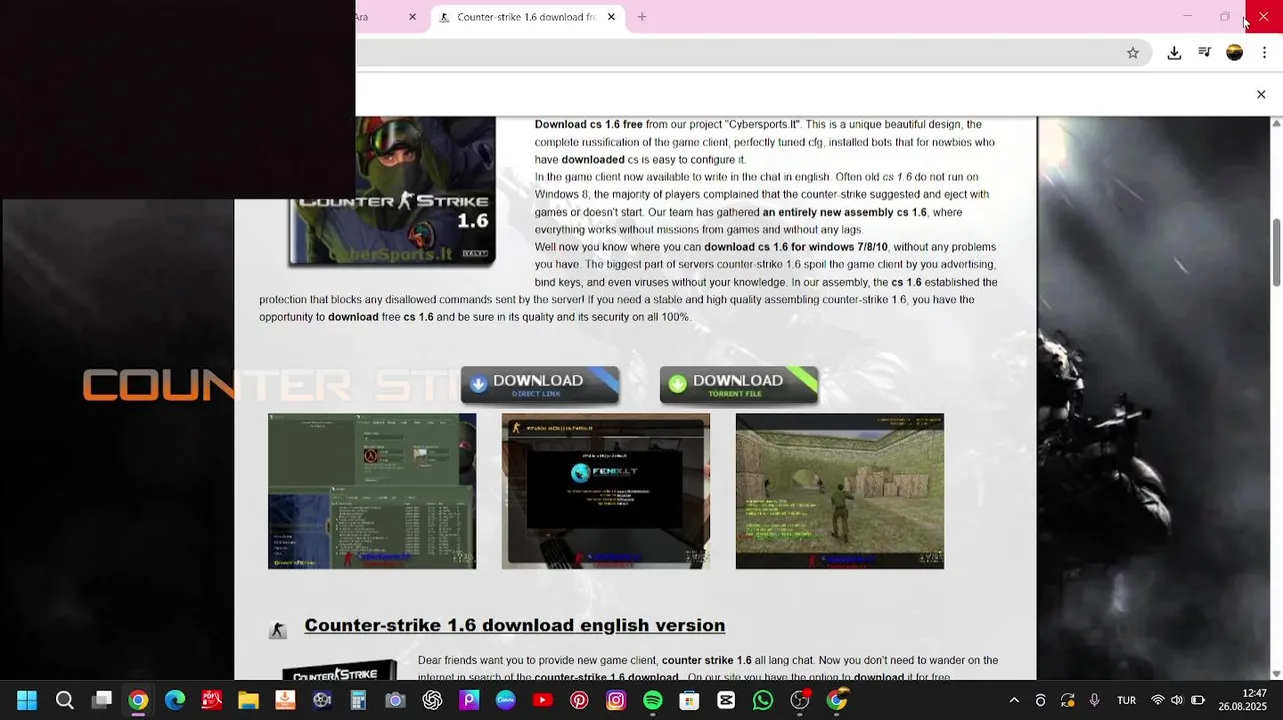
Task: Switch TUR keyboard language indicator
Action: click(x=1126, y=701)
